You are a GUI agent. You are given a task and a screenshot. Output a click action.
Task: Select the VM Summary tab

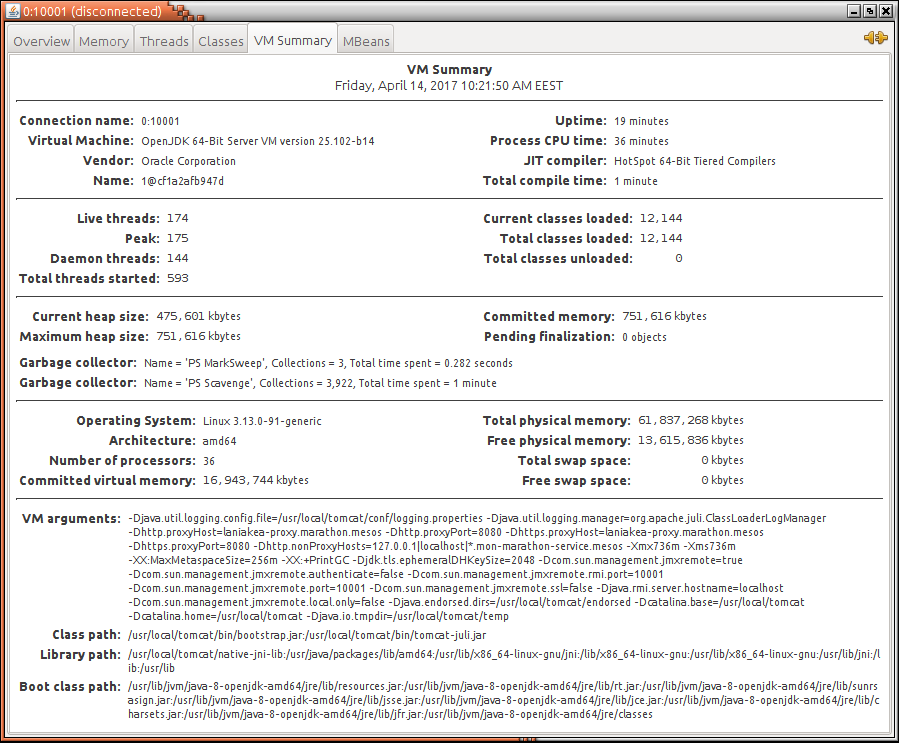click(x=292, y=41)
